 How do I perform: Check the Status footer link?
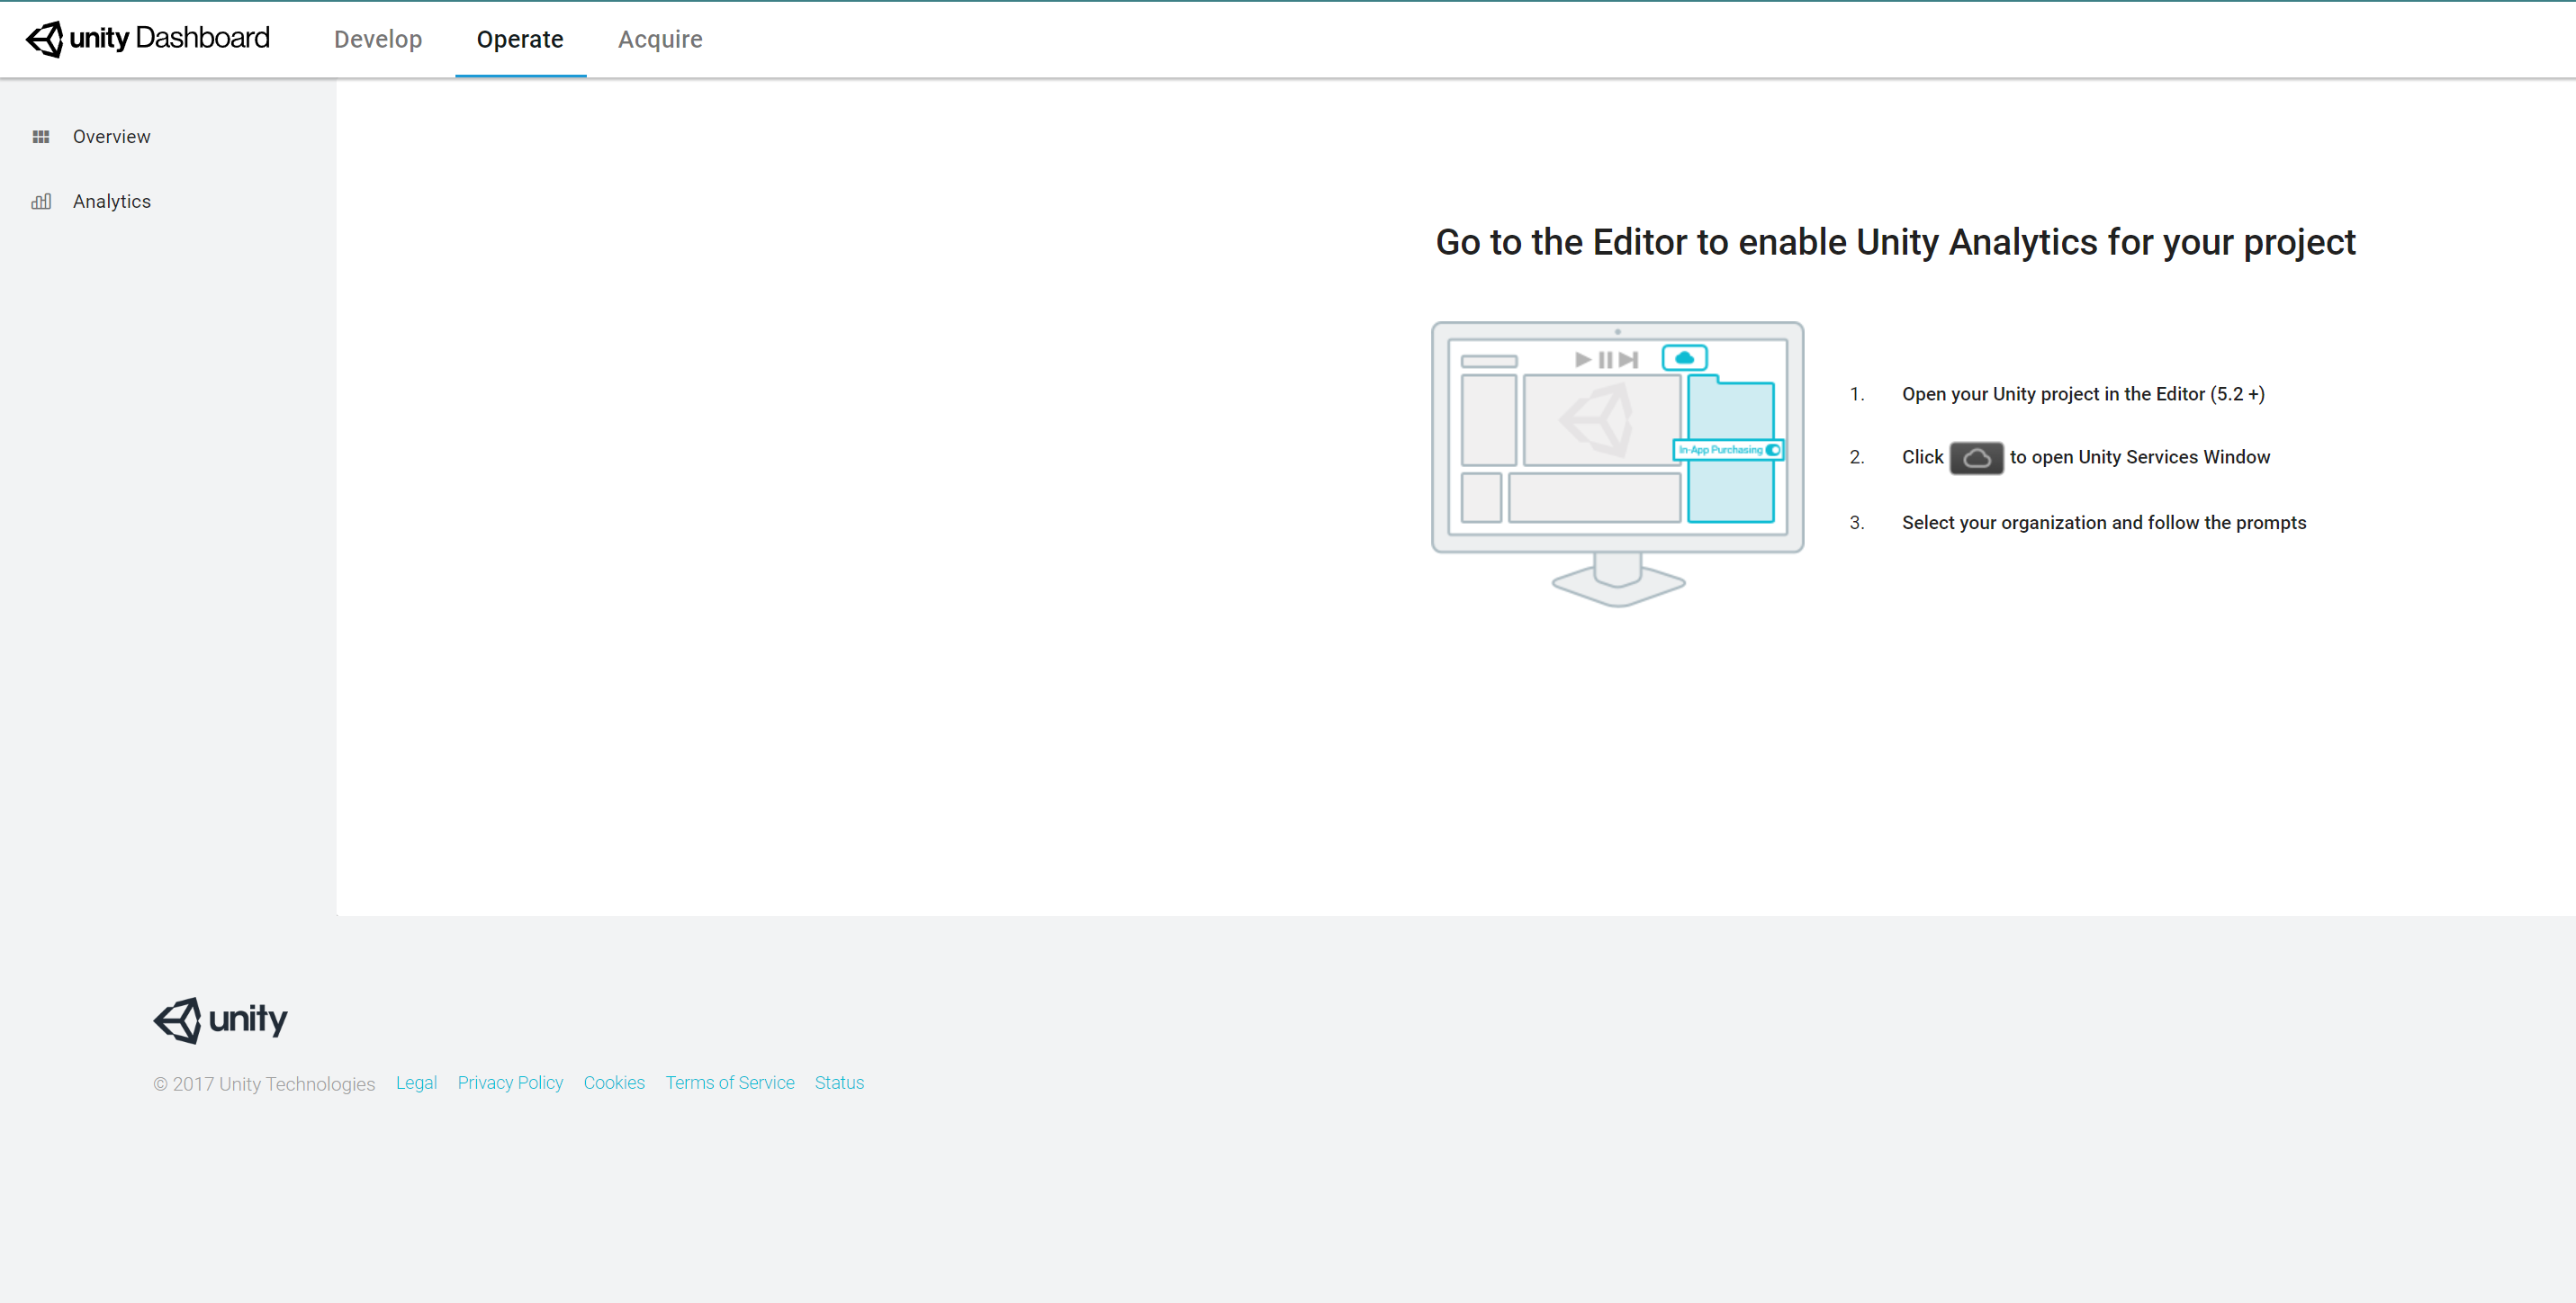pos(839,1083)
